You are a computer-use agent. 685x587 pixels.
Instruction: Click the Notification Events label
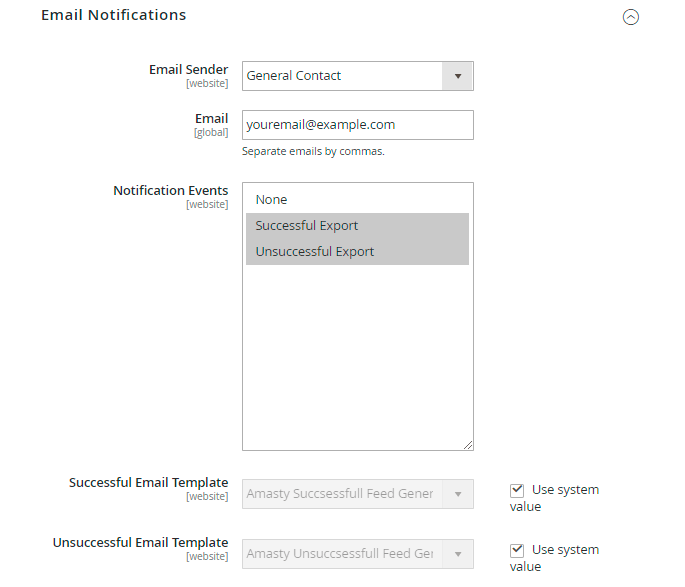170,190
